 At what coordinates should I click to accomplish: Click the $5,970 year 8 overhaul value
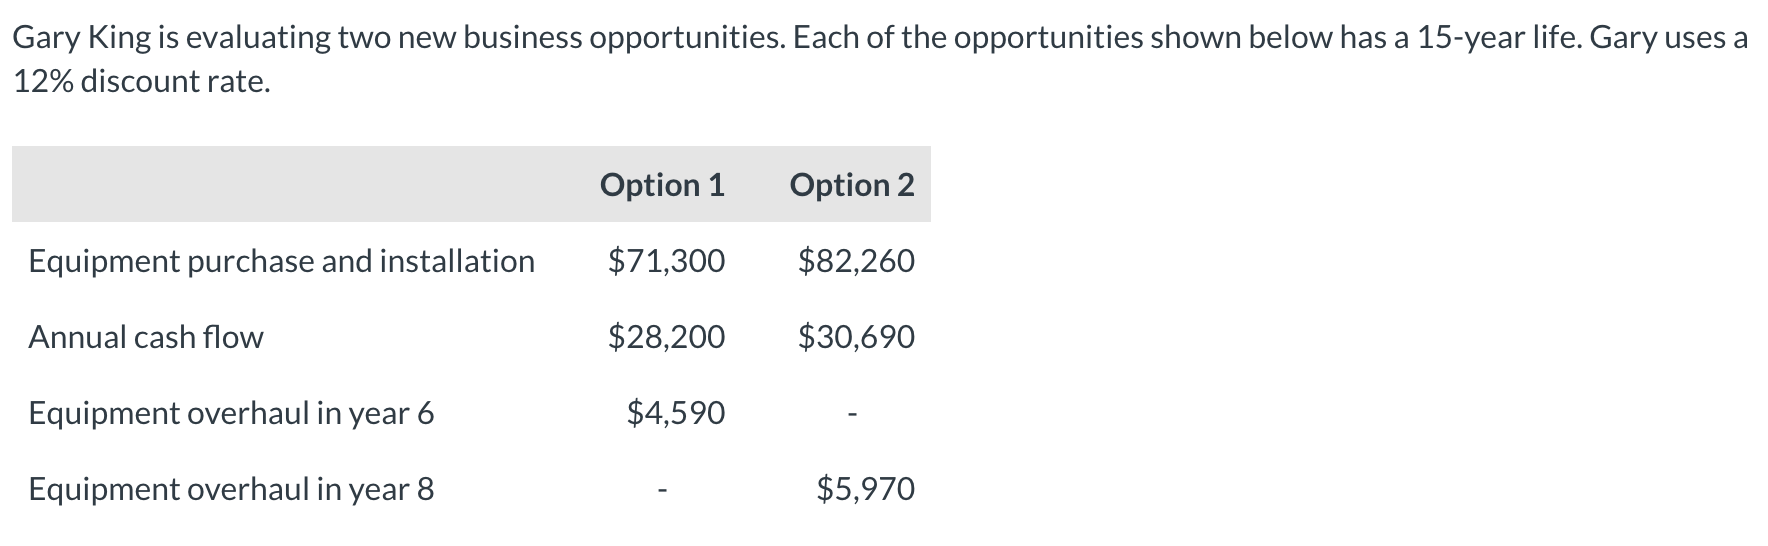point(865,489)
